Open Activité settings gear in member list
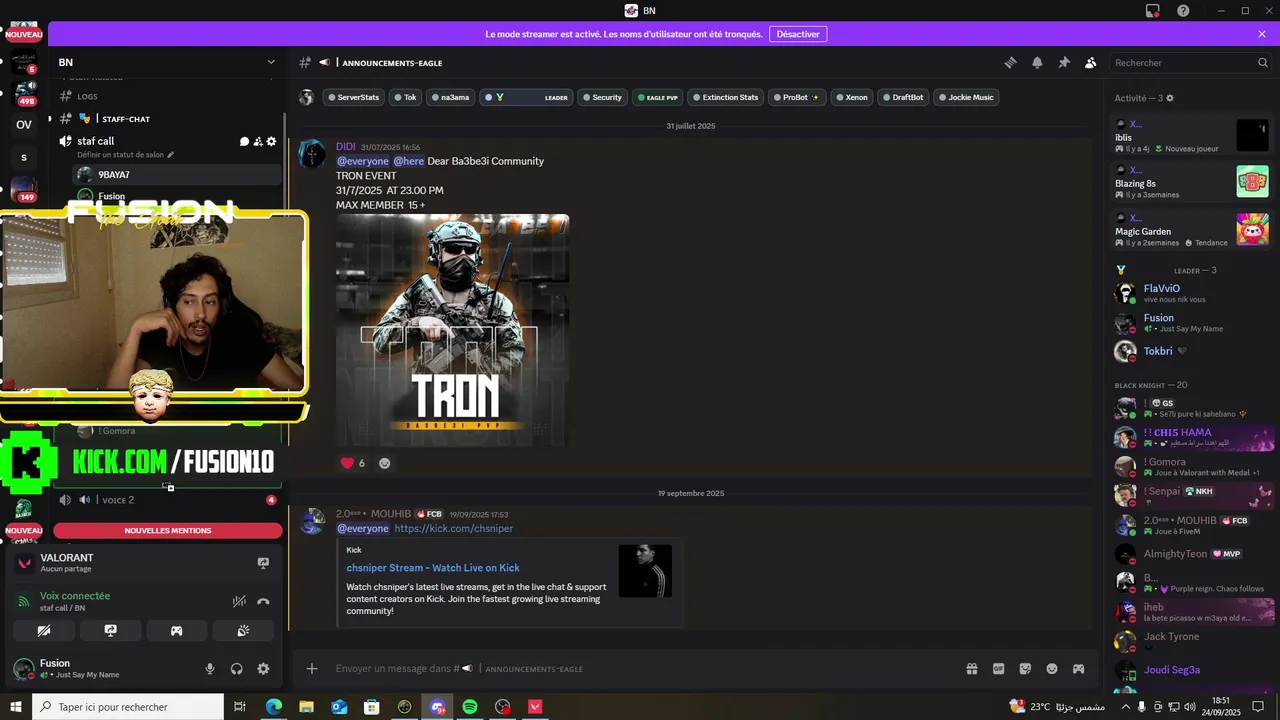This screenshot has width=1280, height=720. [1170, 98]
